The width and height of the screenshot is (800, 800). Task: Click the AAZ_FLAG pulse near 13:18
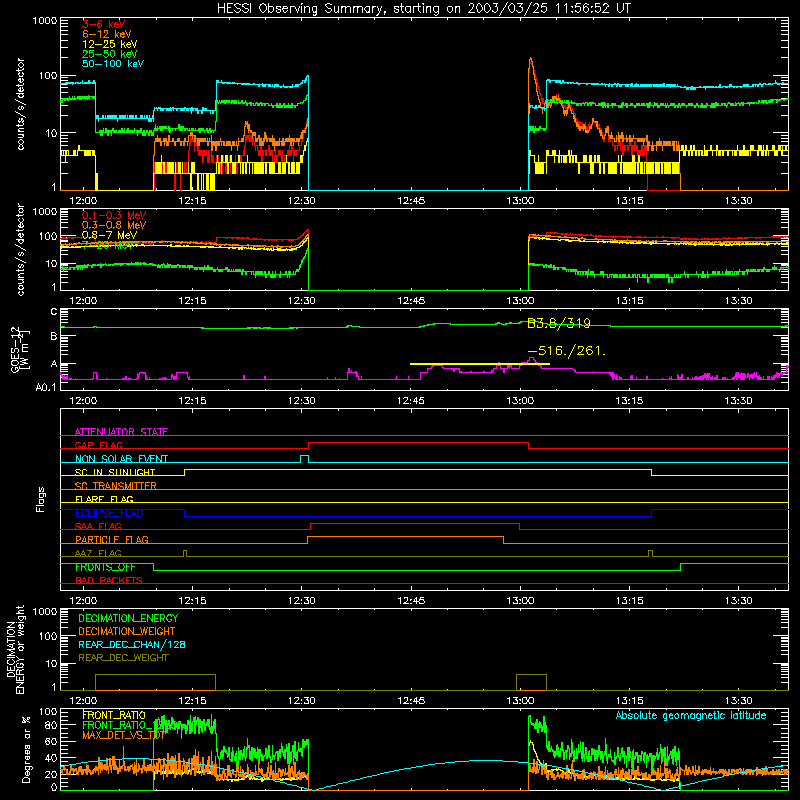click(650, 553)
